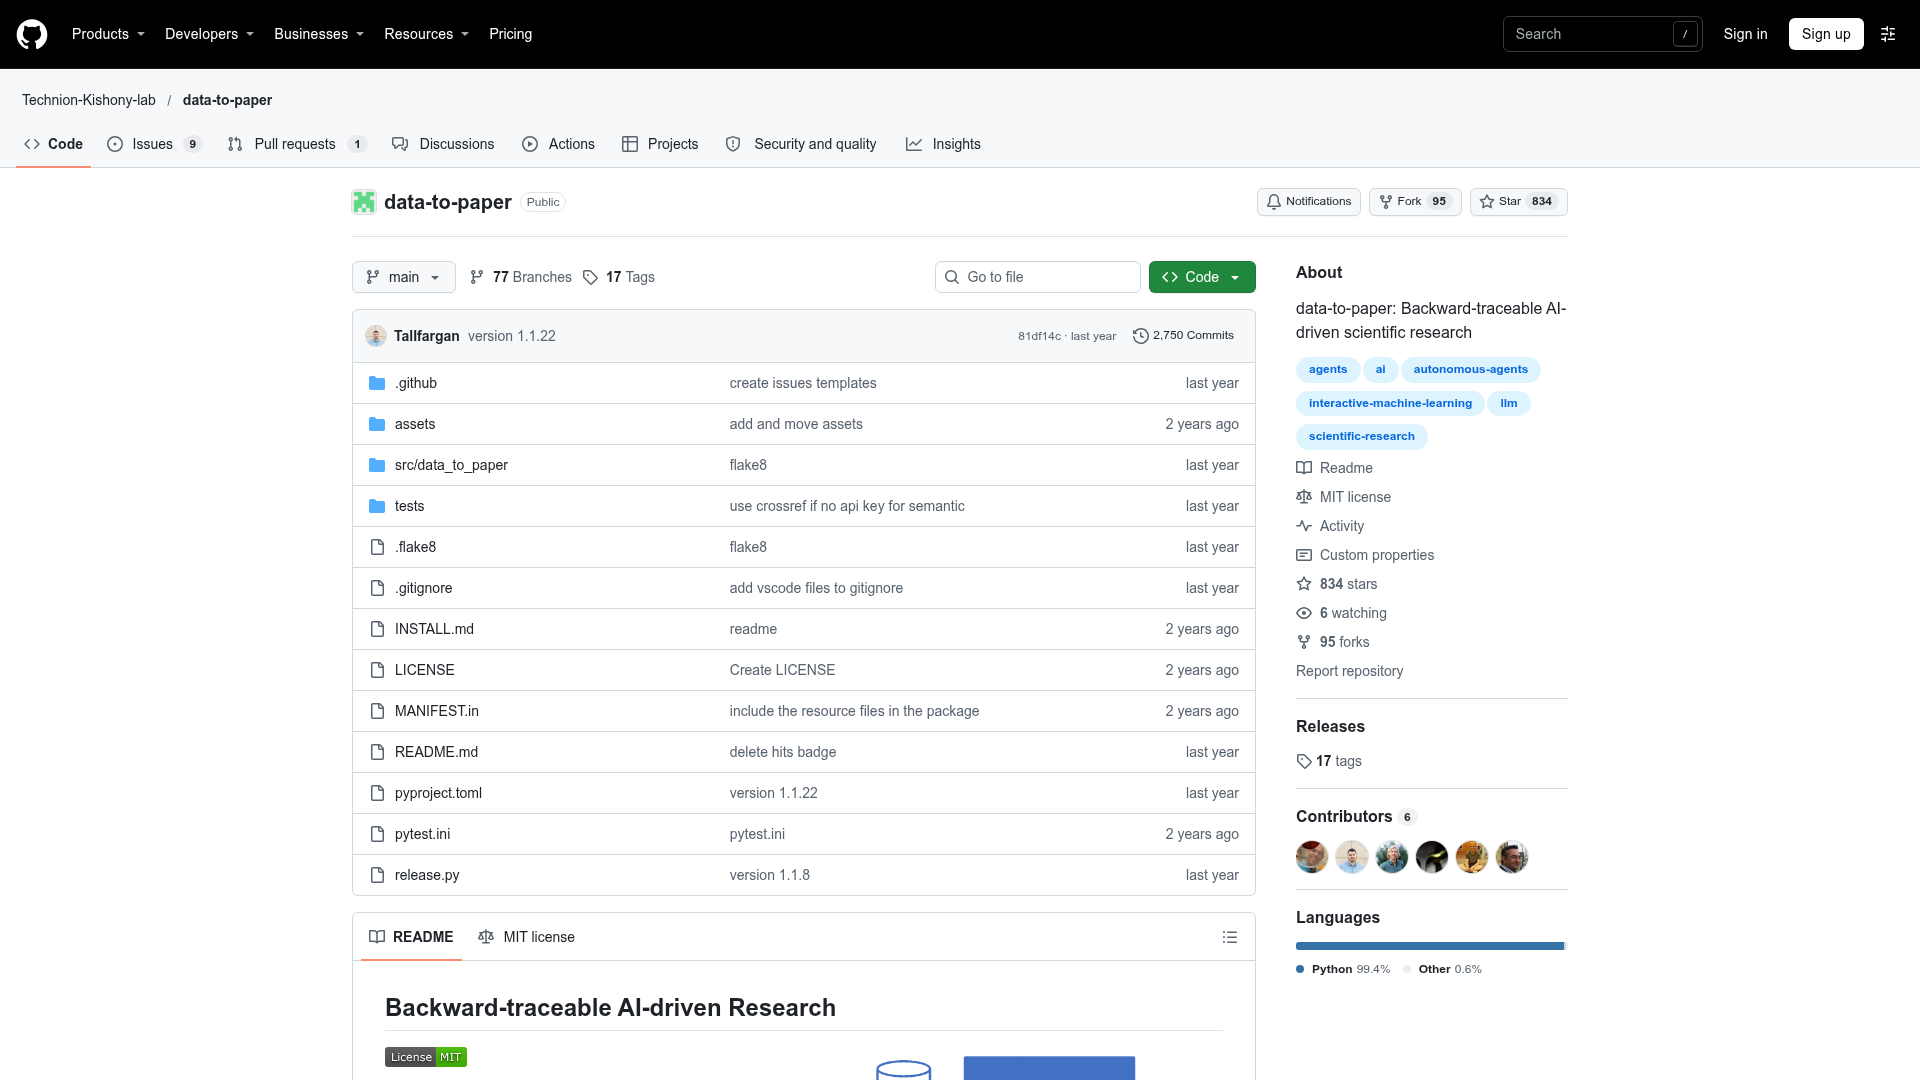Select the data-to-paper repository avatar icon
Screen dimensions: 1920x1080
pyautogui.click(x=364, y=202)
